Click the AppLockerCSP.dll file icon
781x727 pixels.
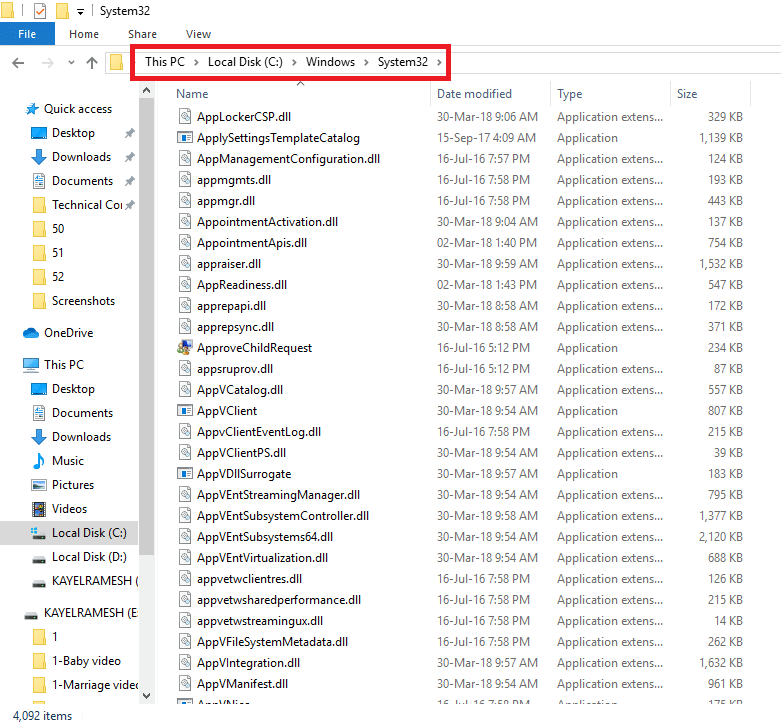[x=185, y=117]
